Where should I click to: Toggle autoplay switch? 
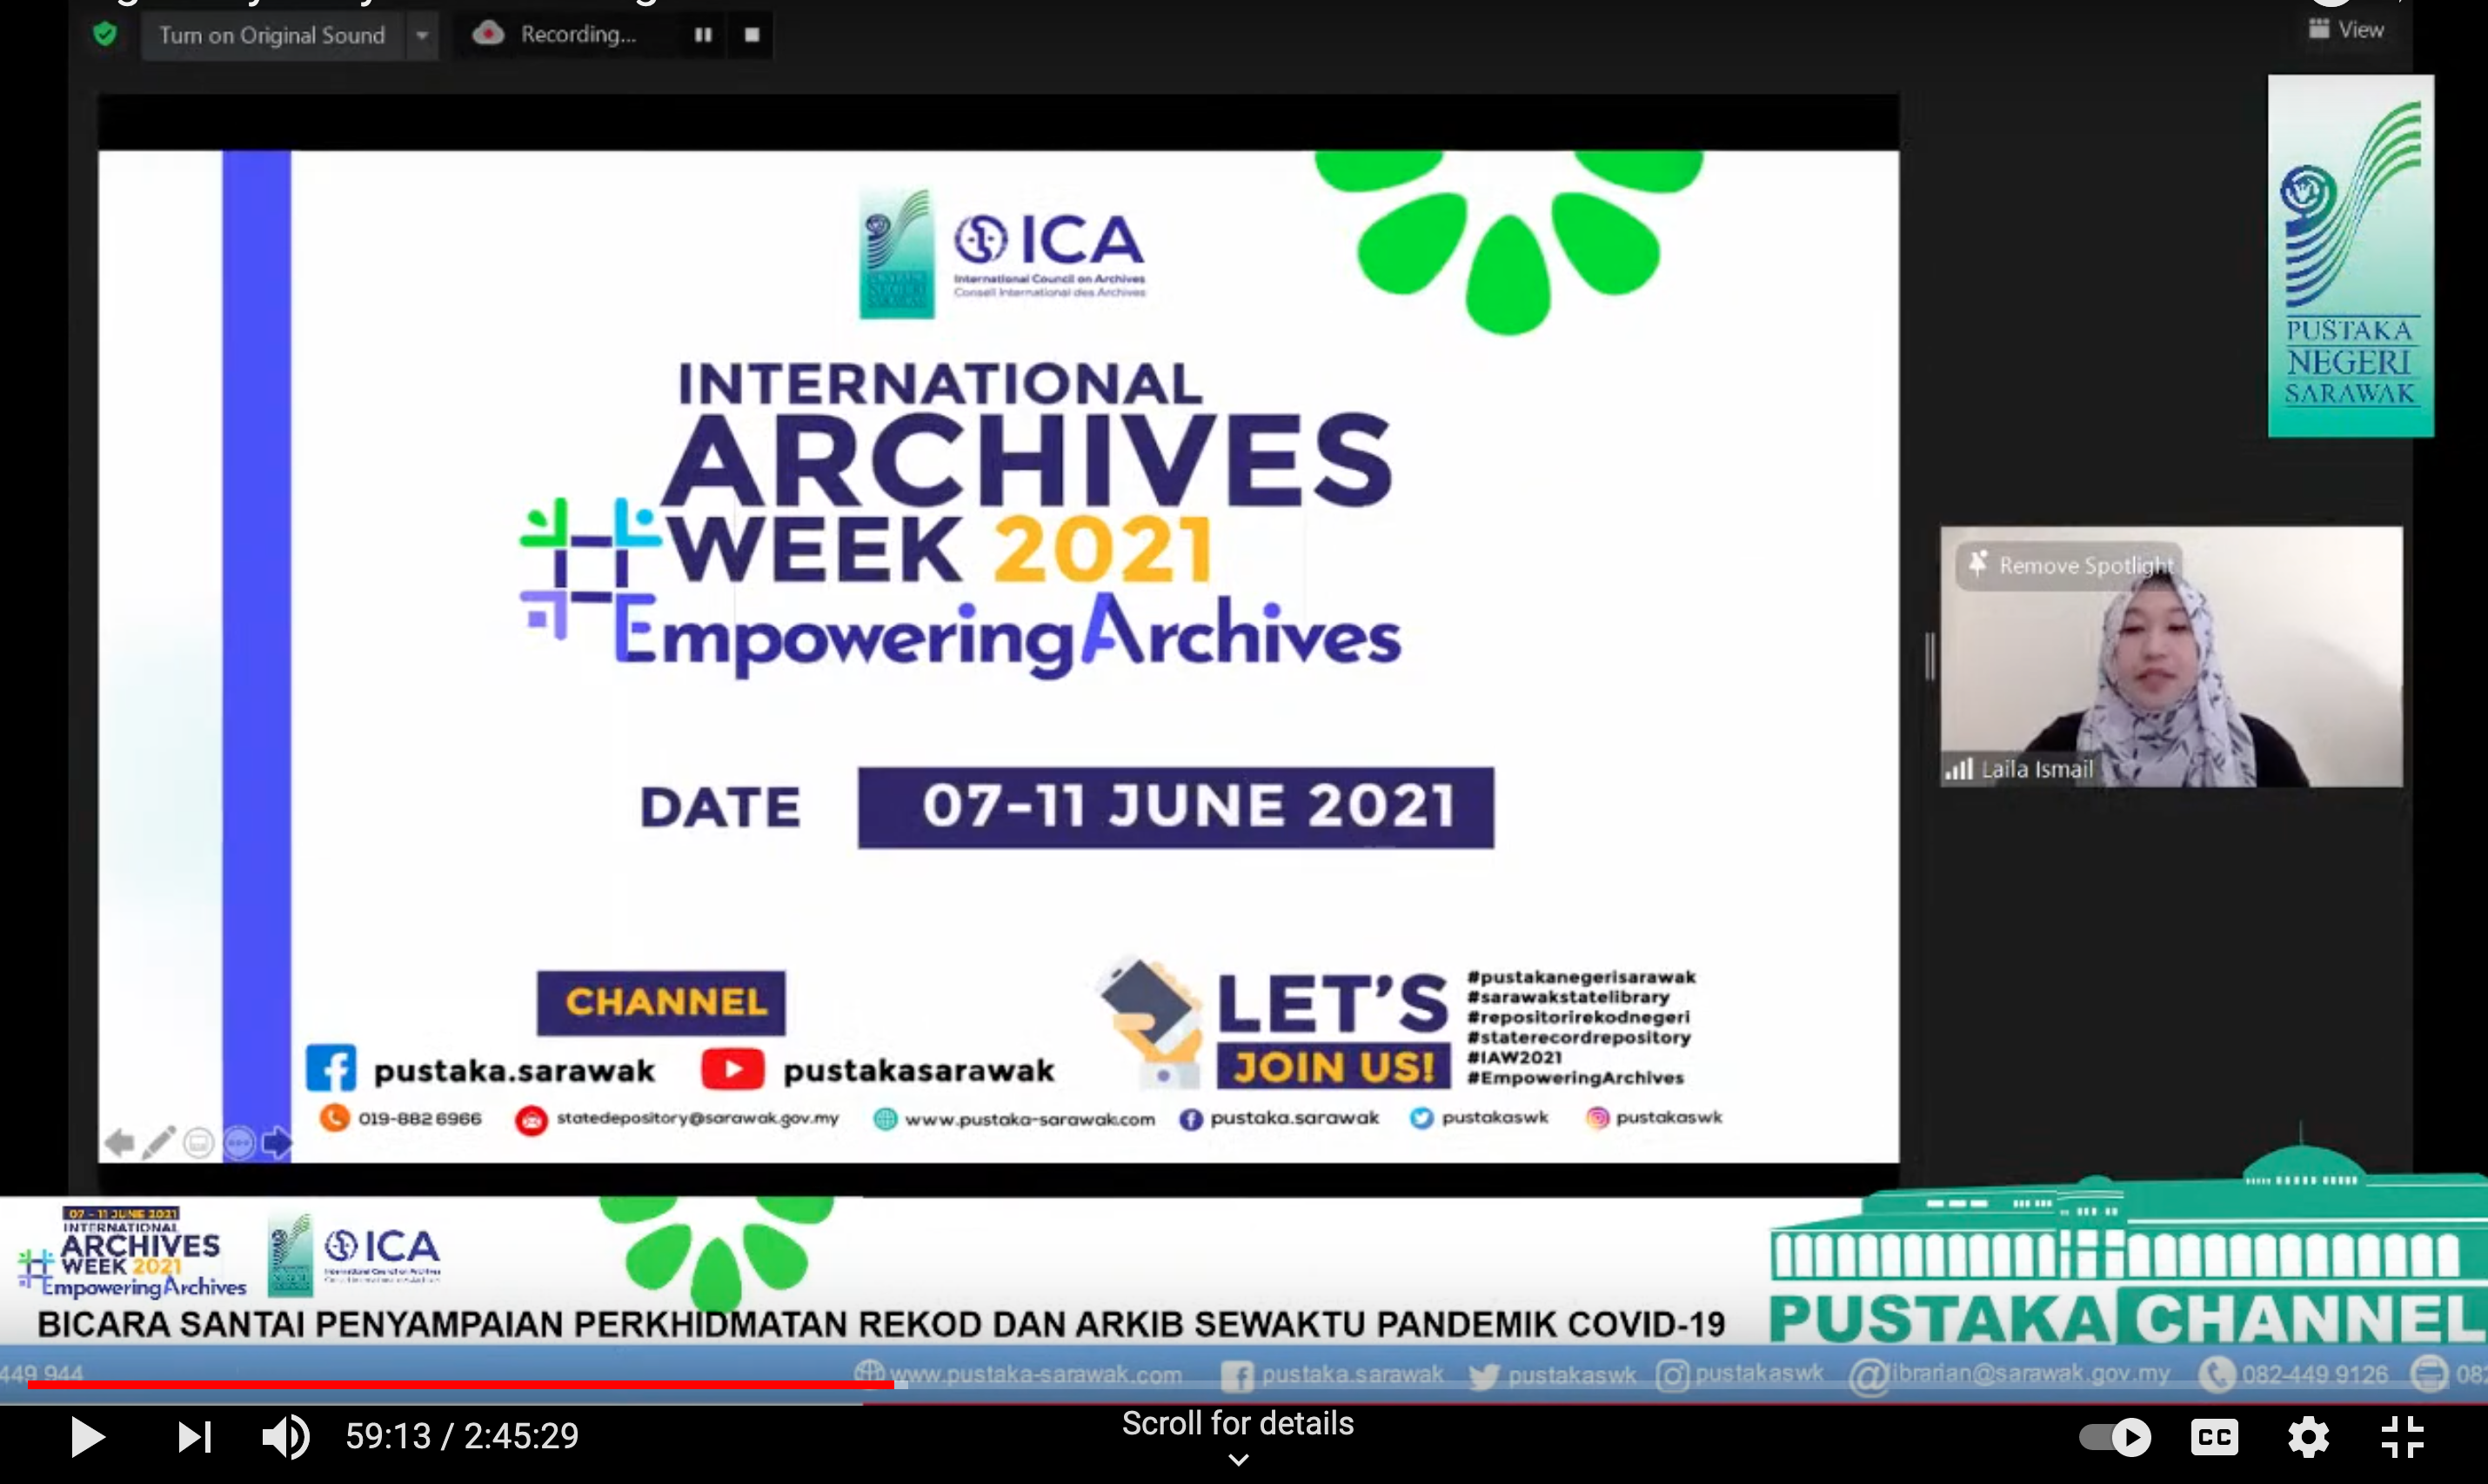[x=2115, y=1437]
